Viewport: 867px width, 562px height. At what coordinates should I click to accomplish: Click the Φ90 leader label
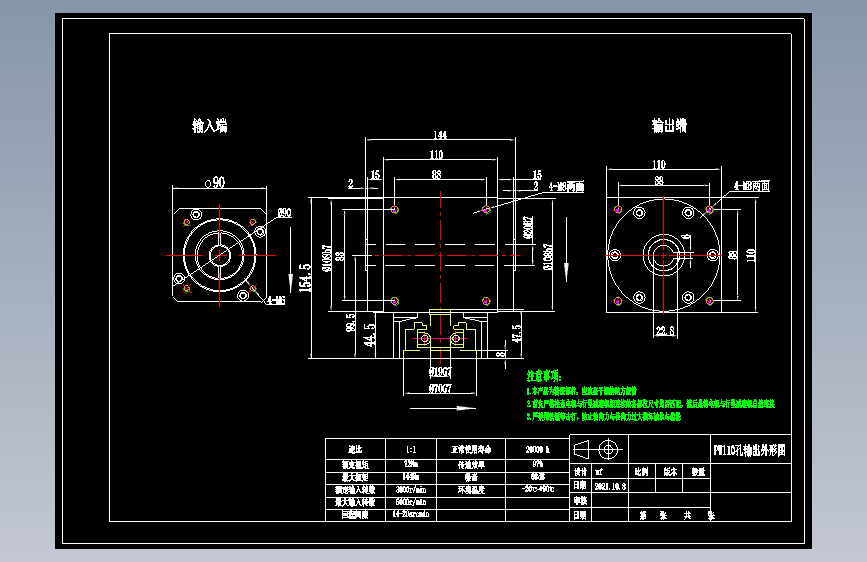(284, 213)
